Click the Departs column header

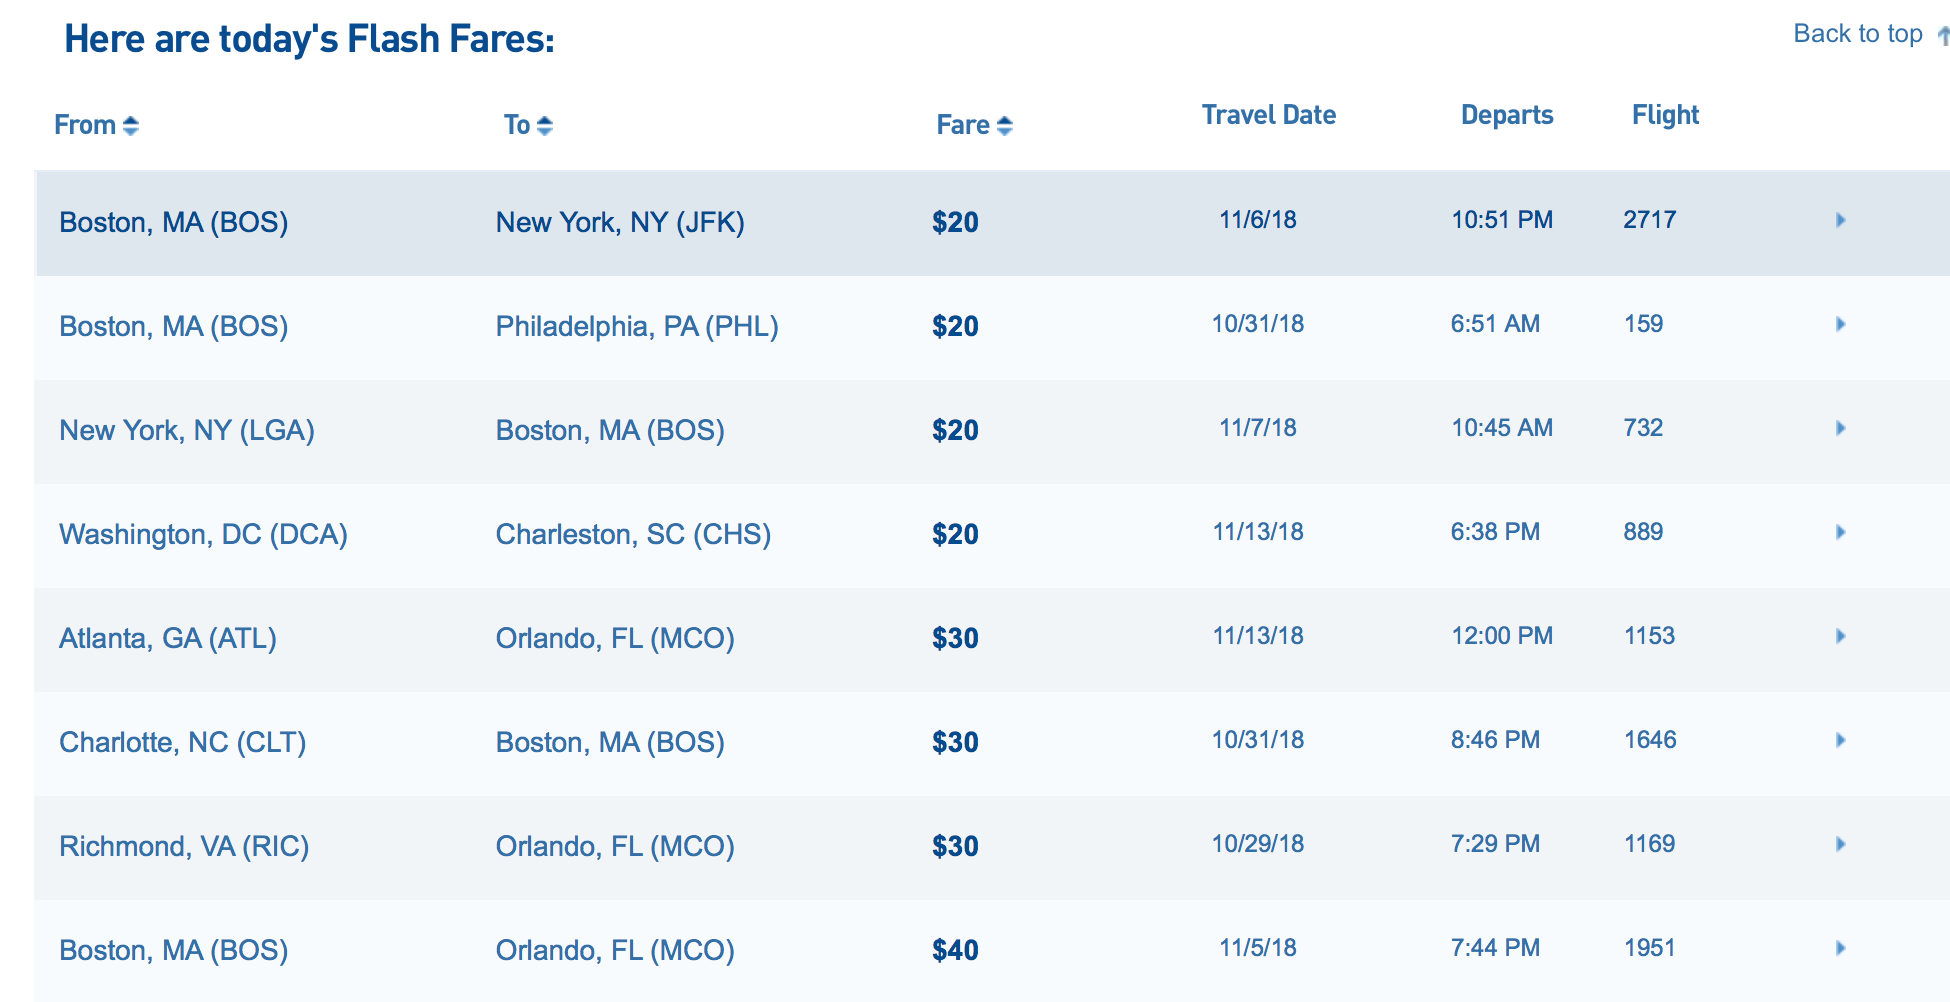pyautogui.click(x=1506, y=115)
